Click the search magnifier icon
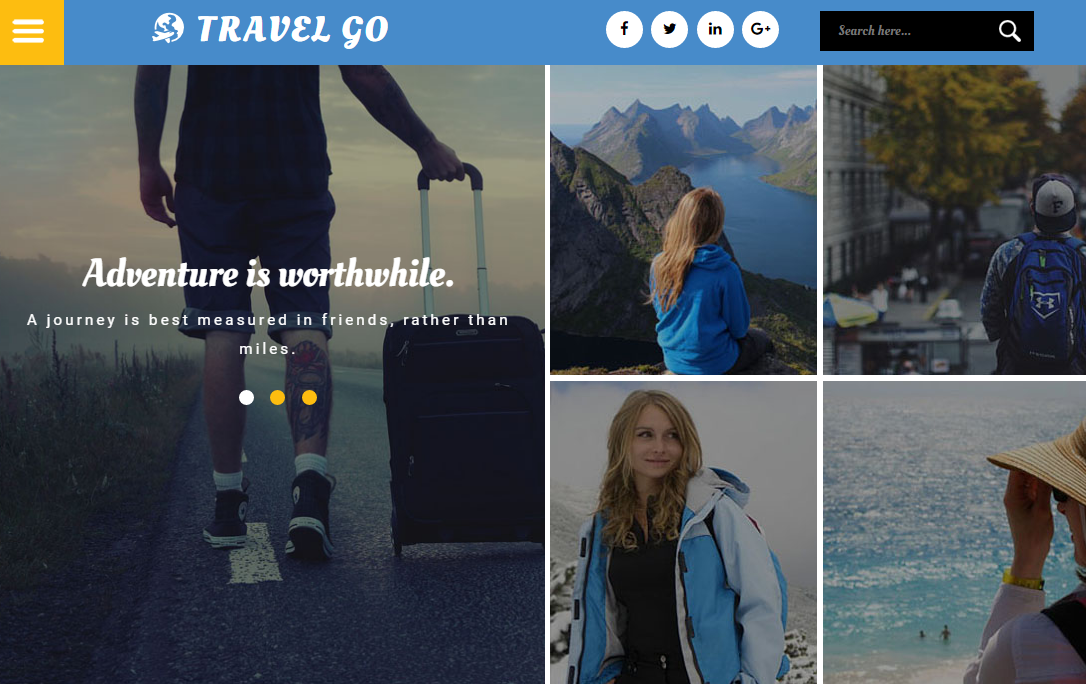The width and height of the screenshot is (1086, 684). point(1009,30)
